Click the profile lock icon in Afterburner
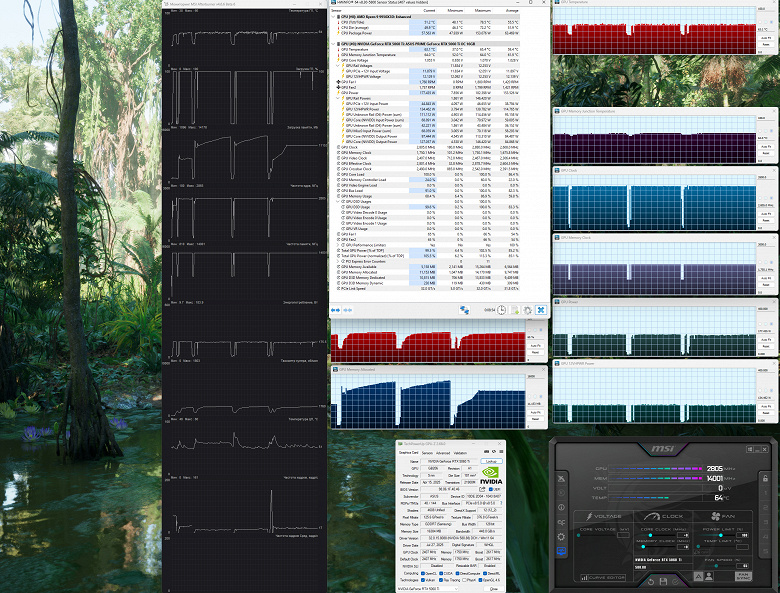The height and width of the screenshot is (593, 780). 766,478
